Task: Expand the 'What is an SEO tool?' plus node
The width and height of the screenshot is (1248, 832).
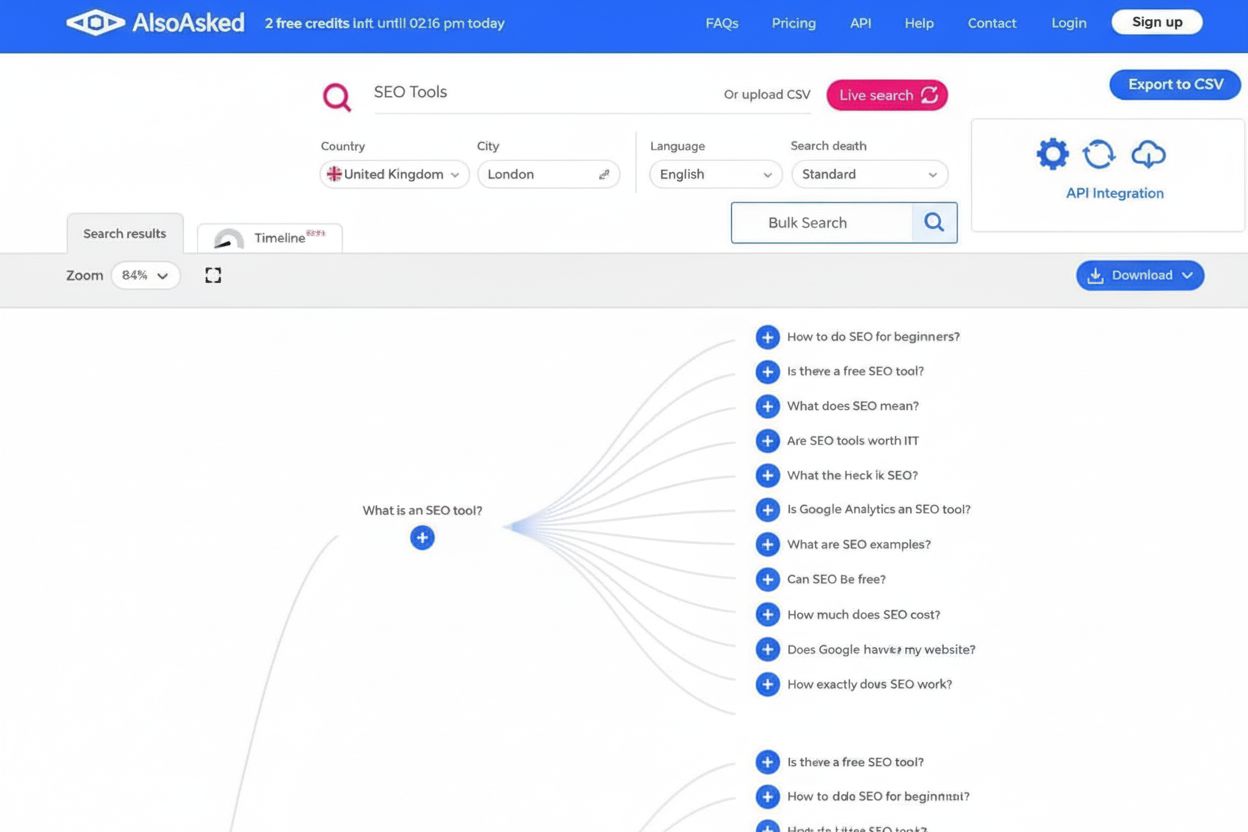Action: [x=422, y=537]
